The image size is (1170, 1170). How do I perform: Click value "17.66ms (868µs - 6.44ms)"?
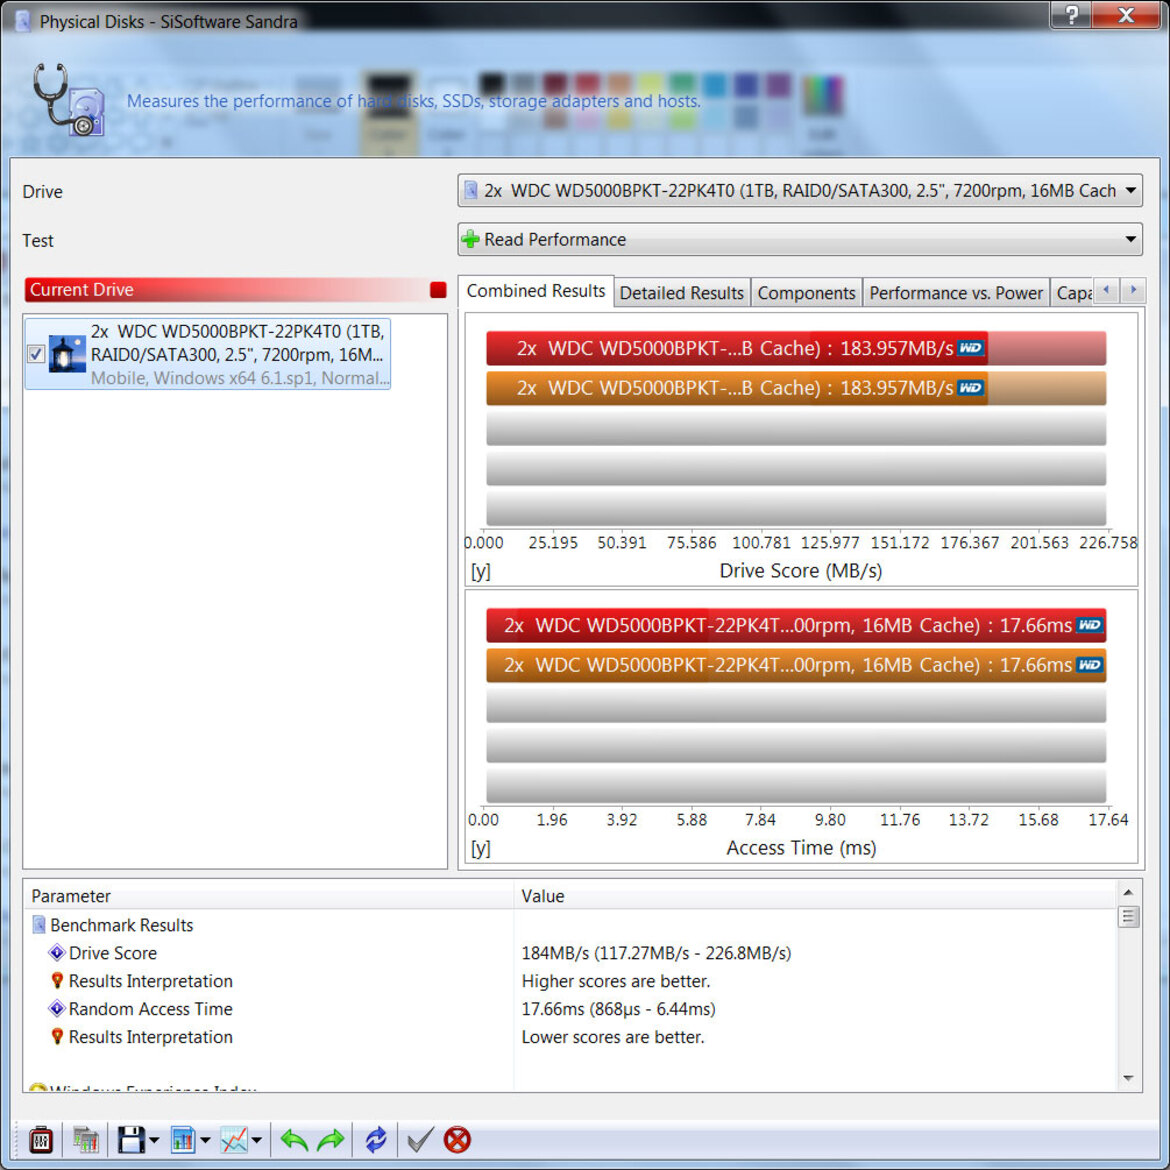click(619, 1009)
